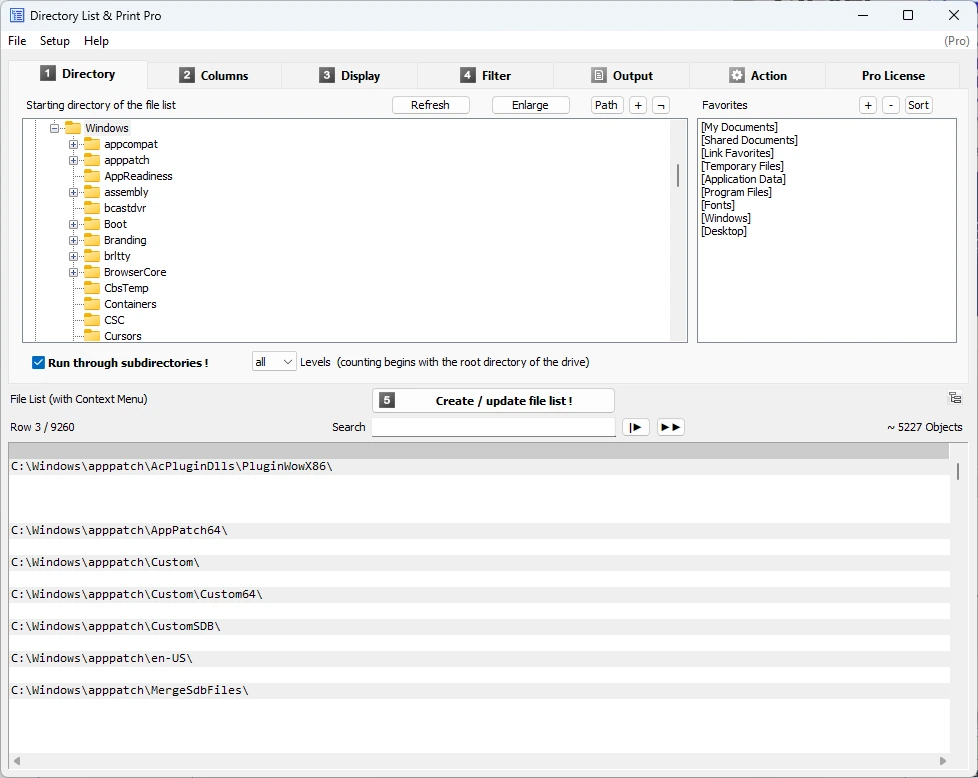Select row C:\Windows\apppatch\AppPatch64\

coord(479,530)
